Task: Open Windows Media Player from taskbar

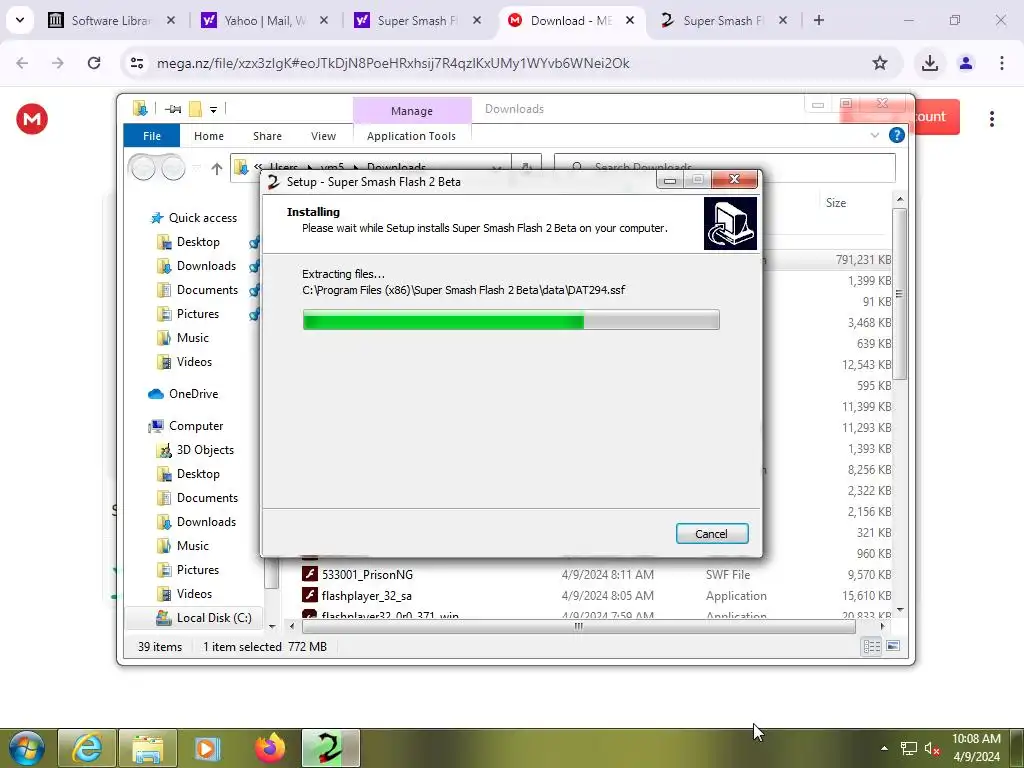Action: (208, 748)
